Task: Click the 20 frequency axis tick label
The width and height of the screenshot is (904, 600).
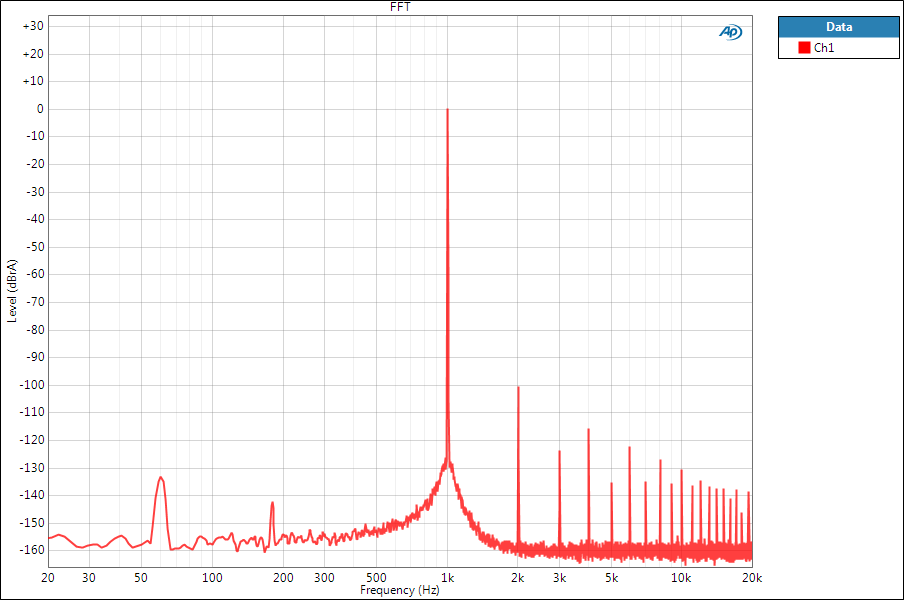Action: coord(48,578)
